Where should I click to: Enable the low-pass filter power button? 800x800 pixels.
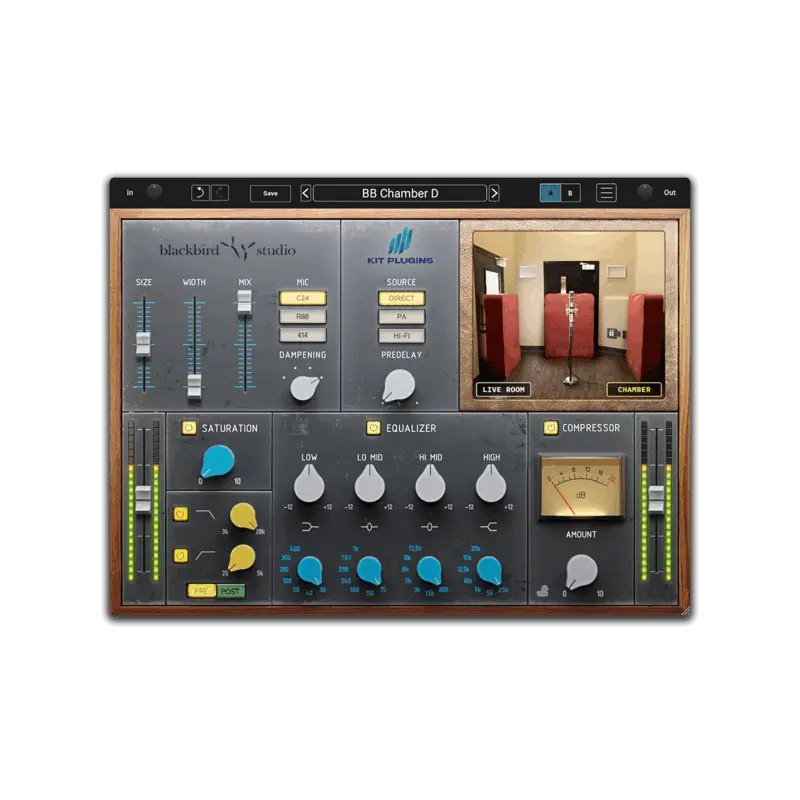tap(181, 514)
